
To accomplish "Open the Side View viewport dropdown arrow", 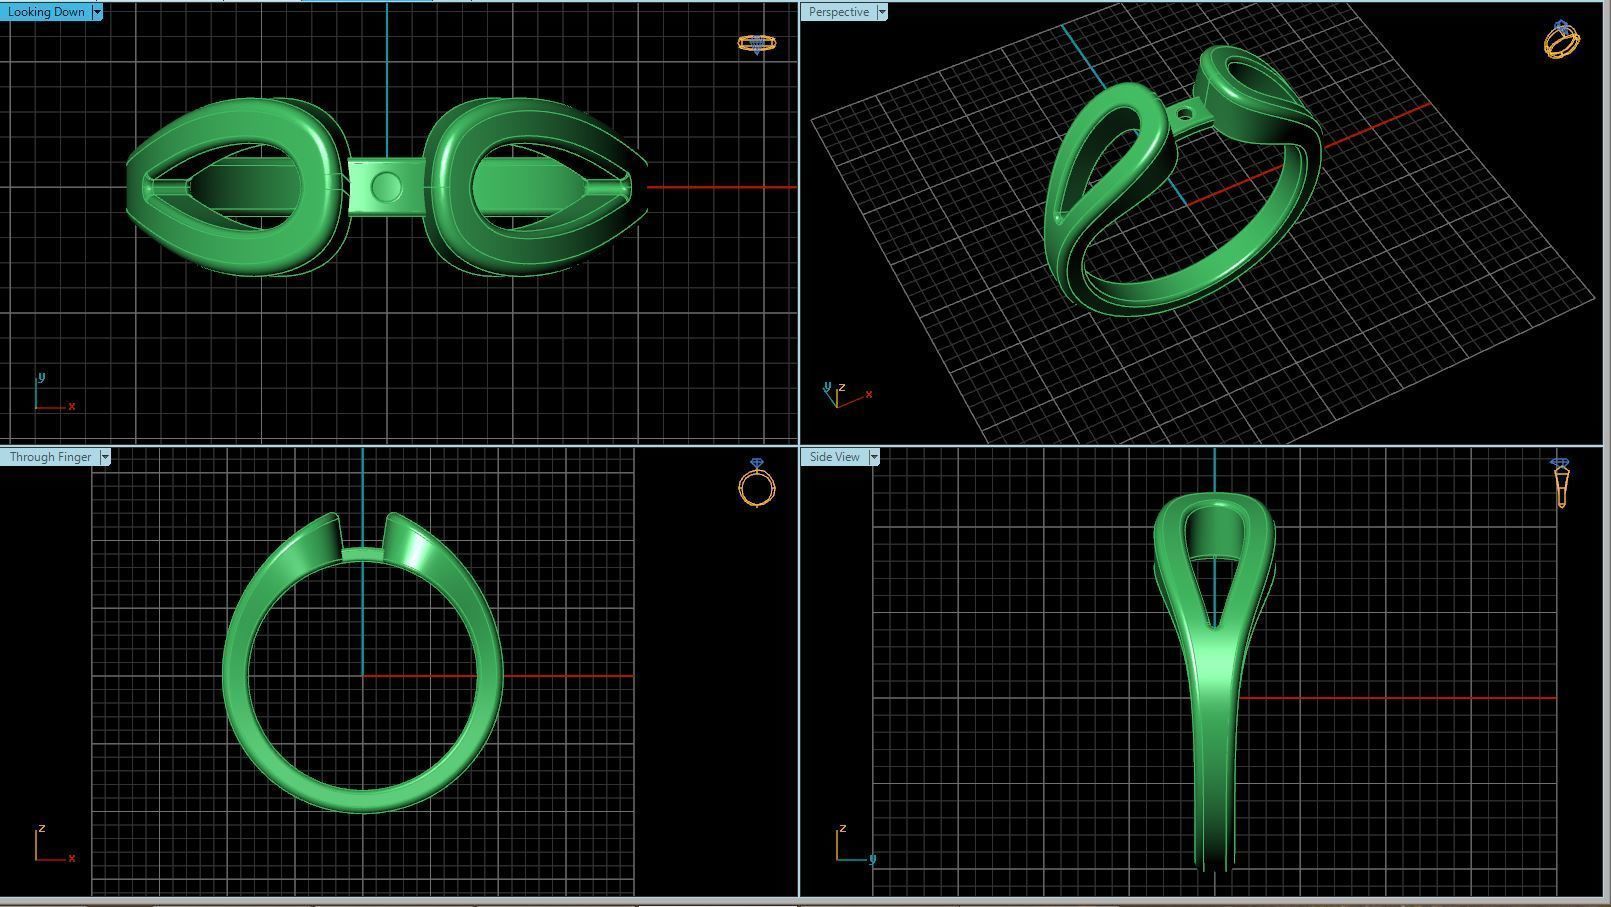I will tap(873, 457).
